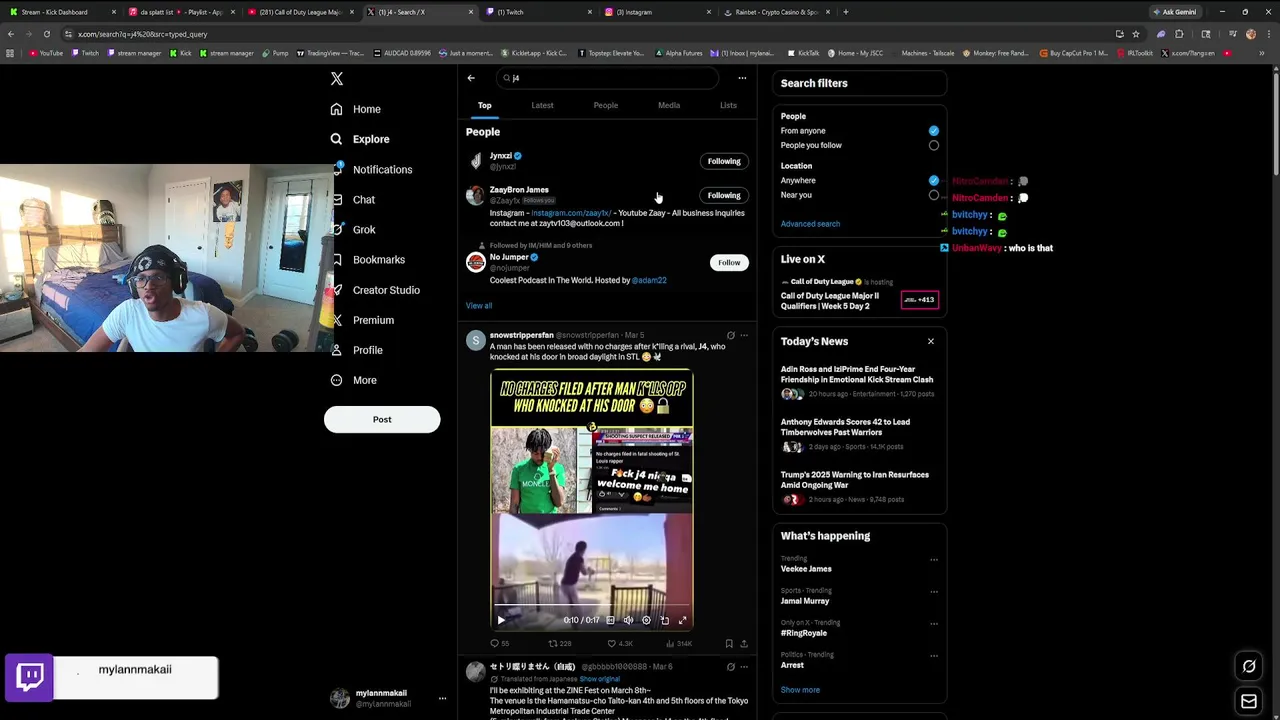Open search options three-dot menu
The height and width of the screenshot is (720, 1280).
pos(742,78)
